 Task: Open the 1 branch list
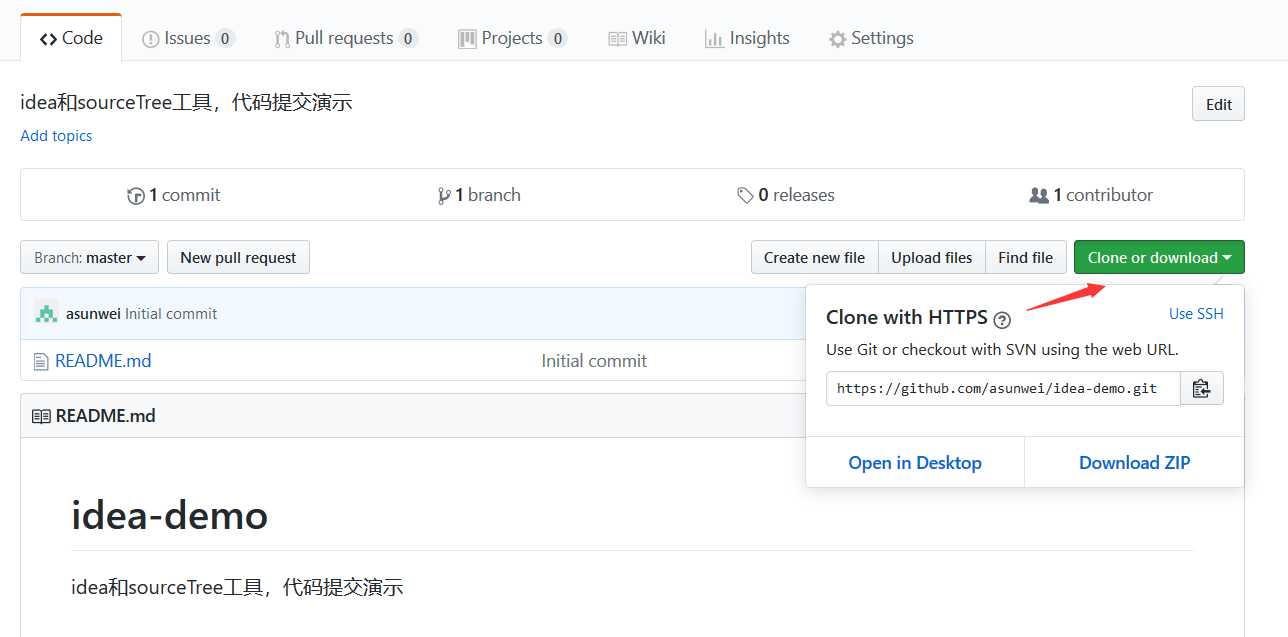[479, 195]
